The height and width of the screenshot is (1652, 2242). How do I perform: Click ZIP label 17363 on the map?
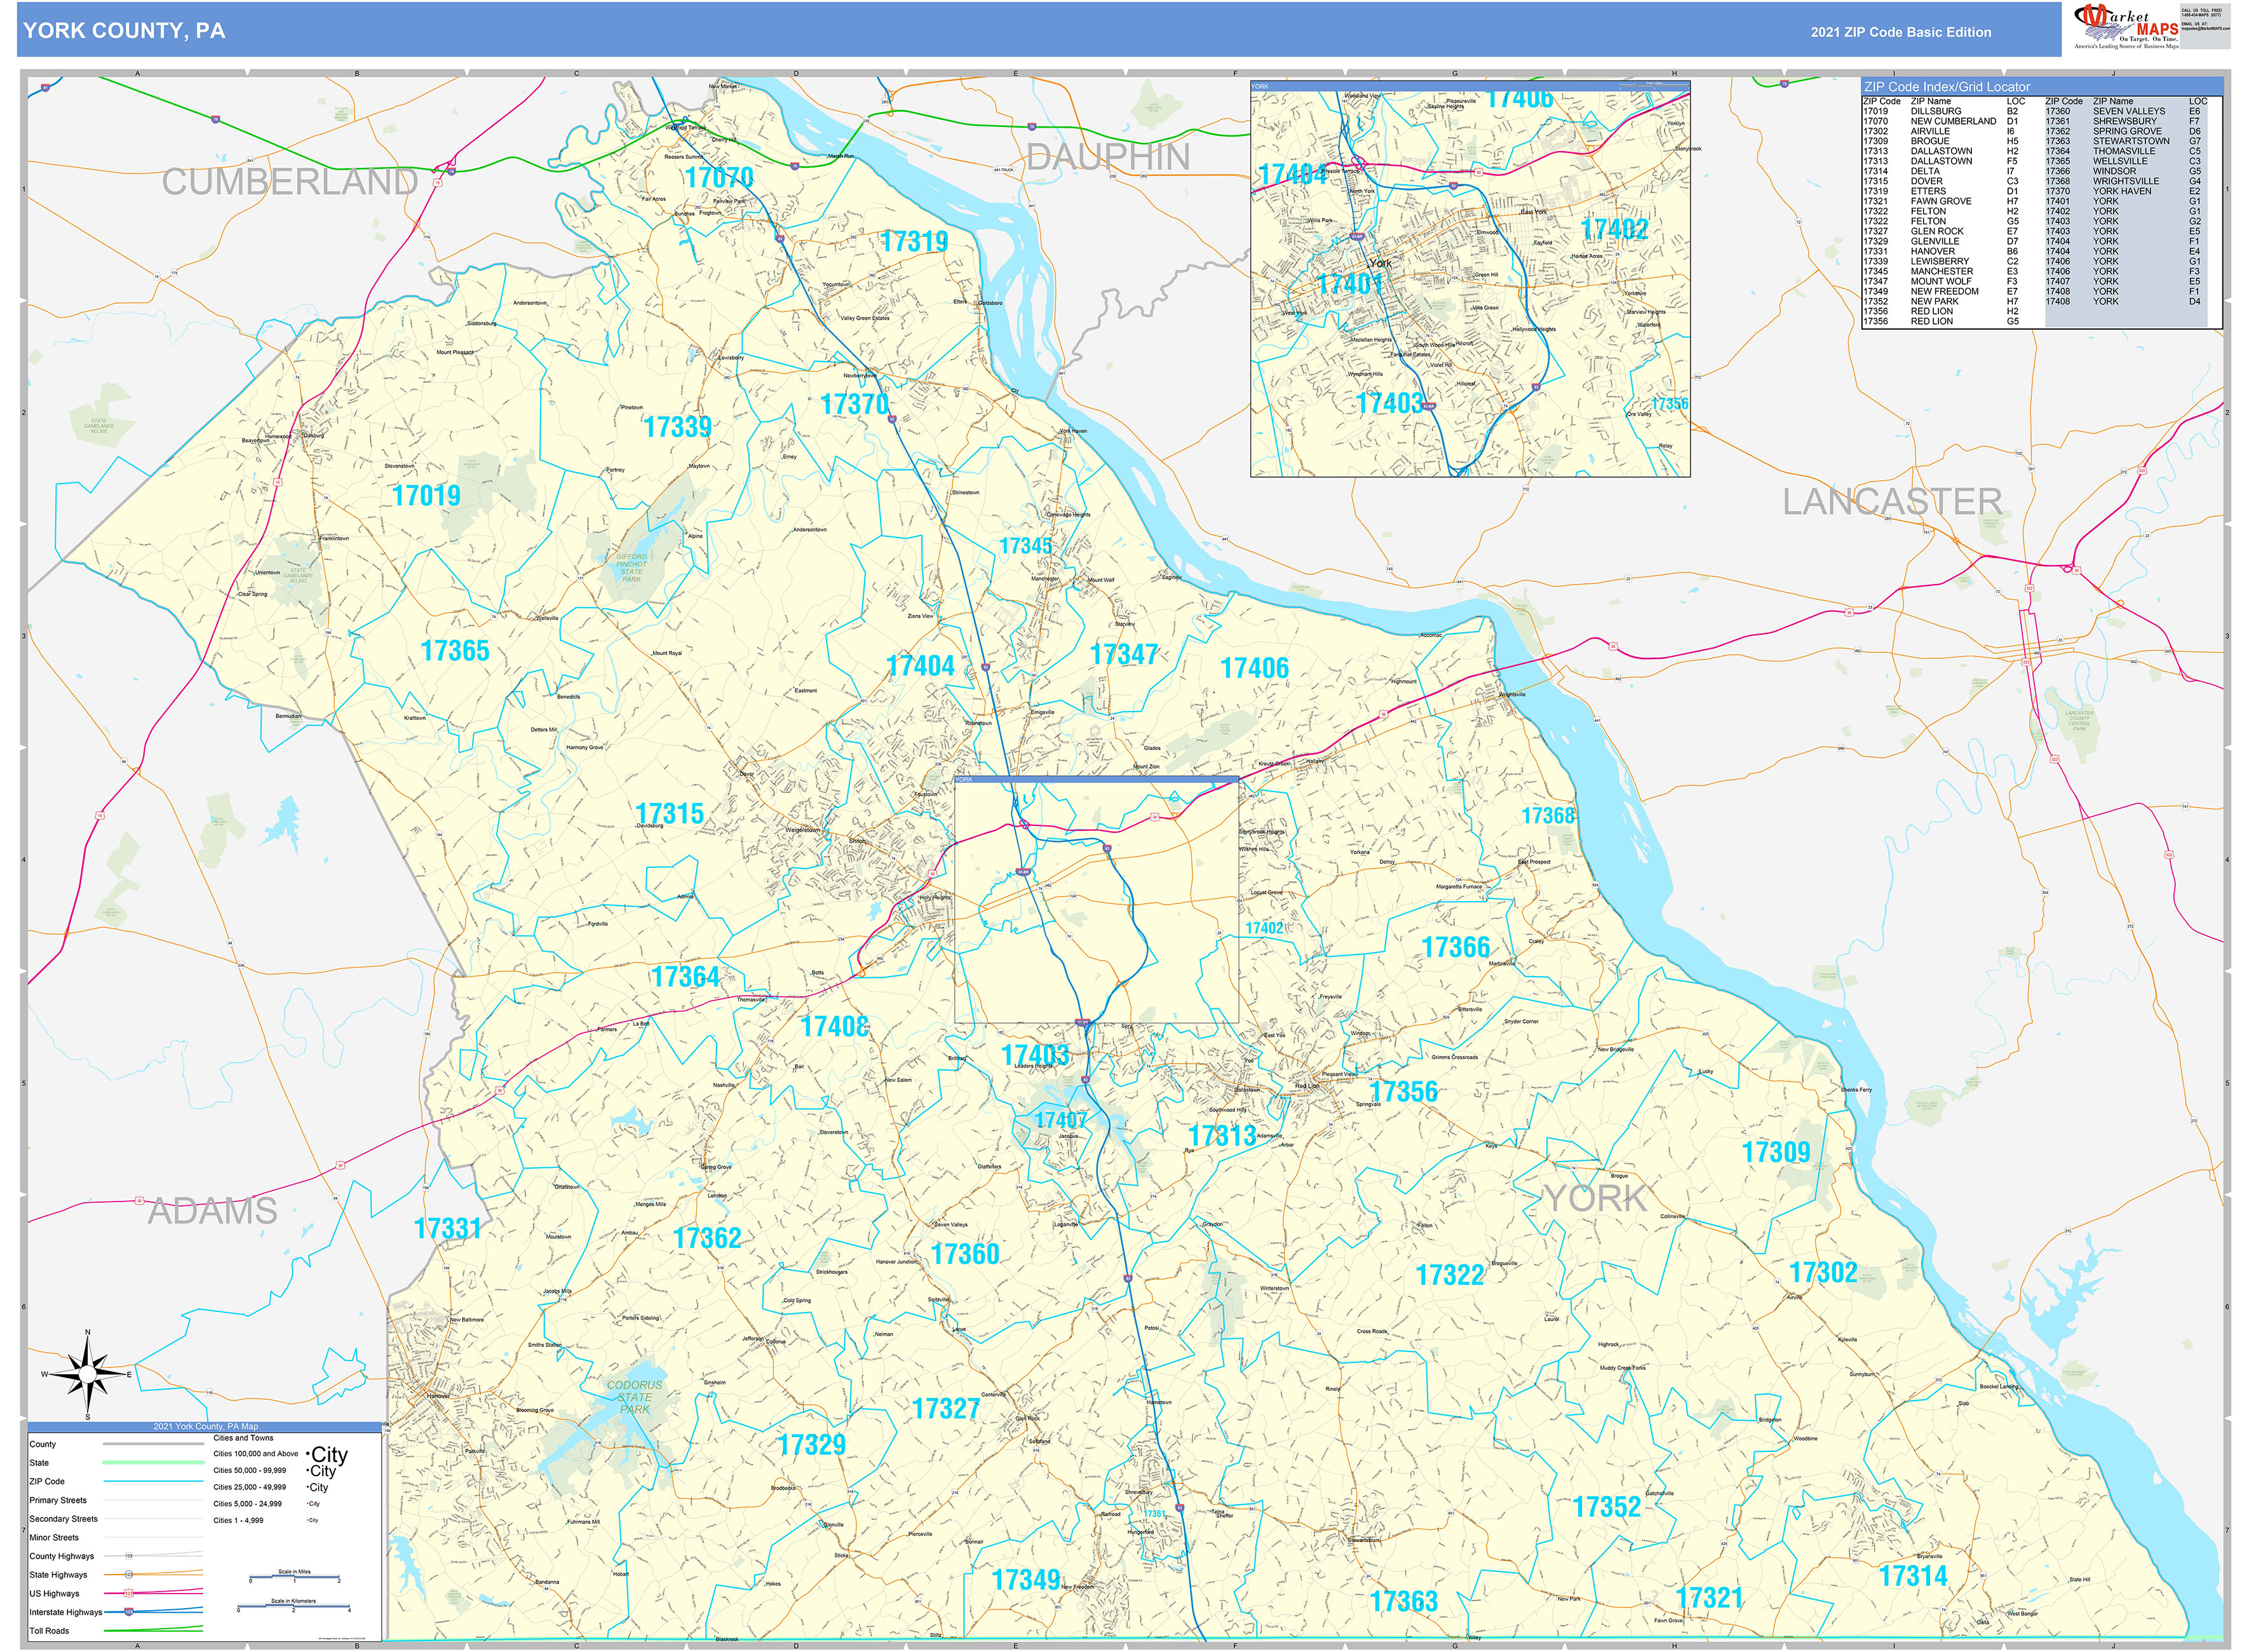point(1404,1602)
